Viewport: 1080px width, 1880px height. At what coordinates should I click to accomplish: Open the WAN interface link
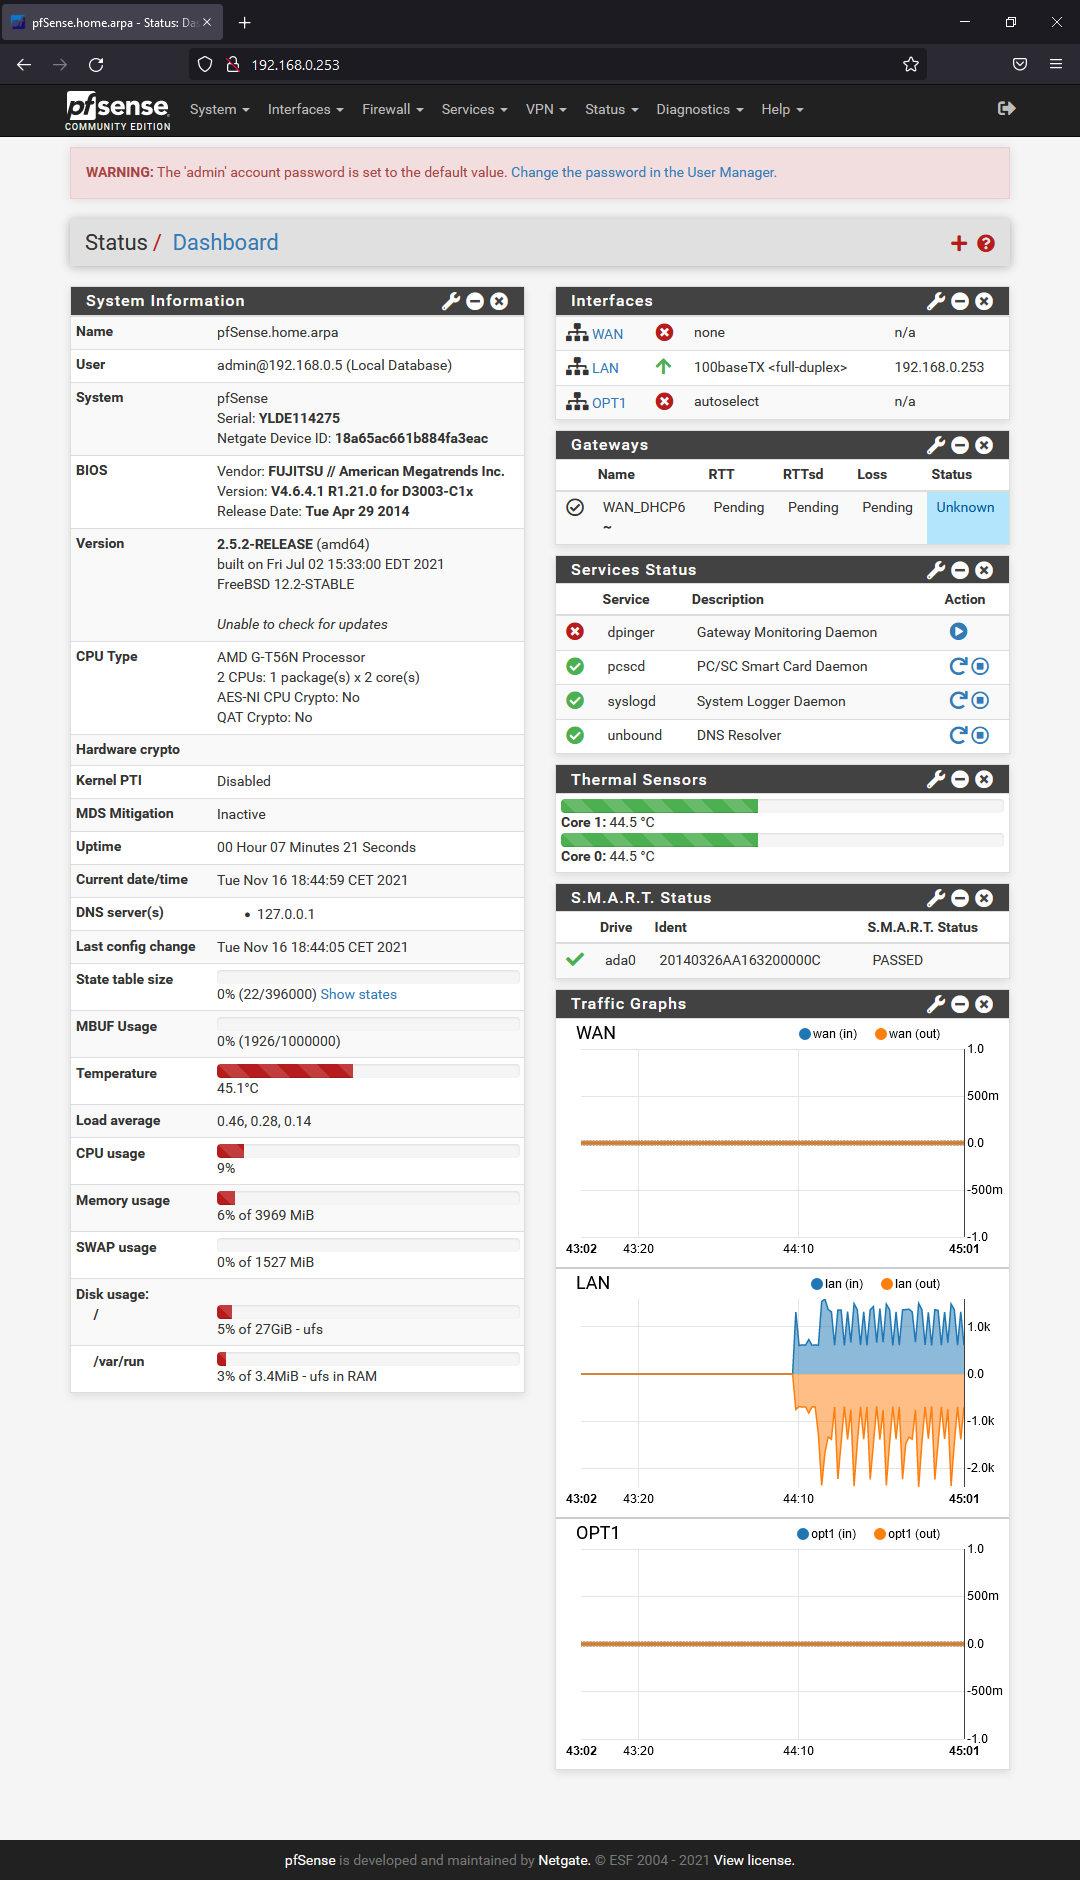coord(607,334)
